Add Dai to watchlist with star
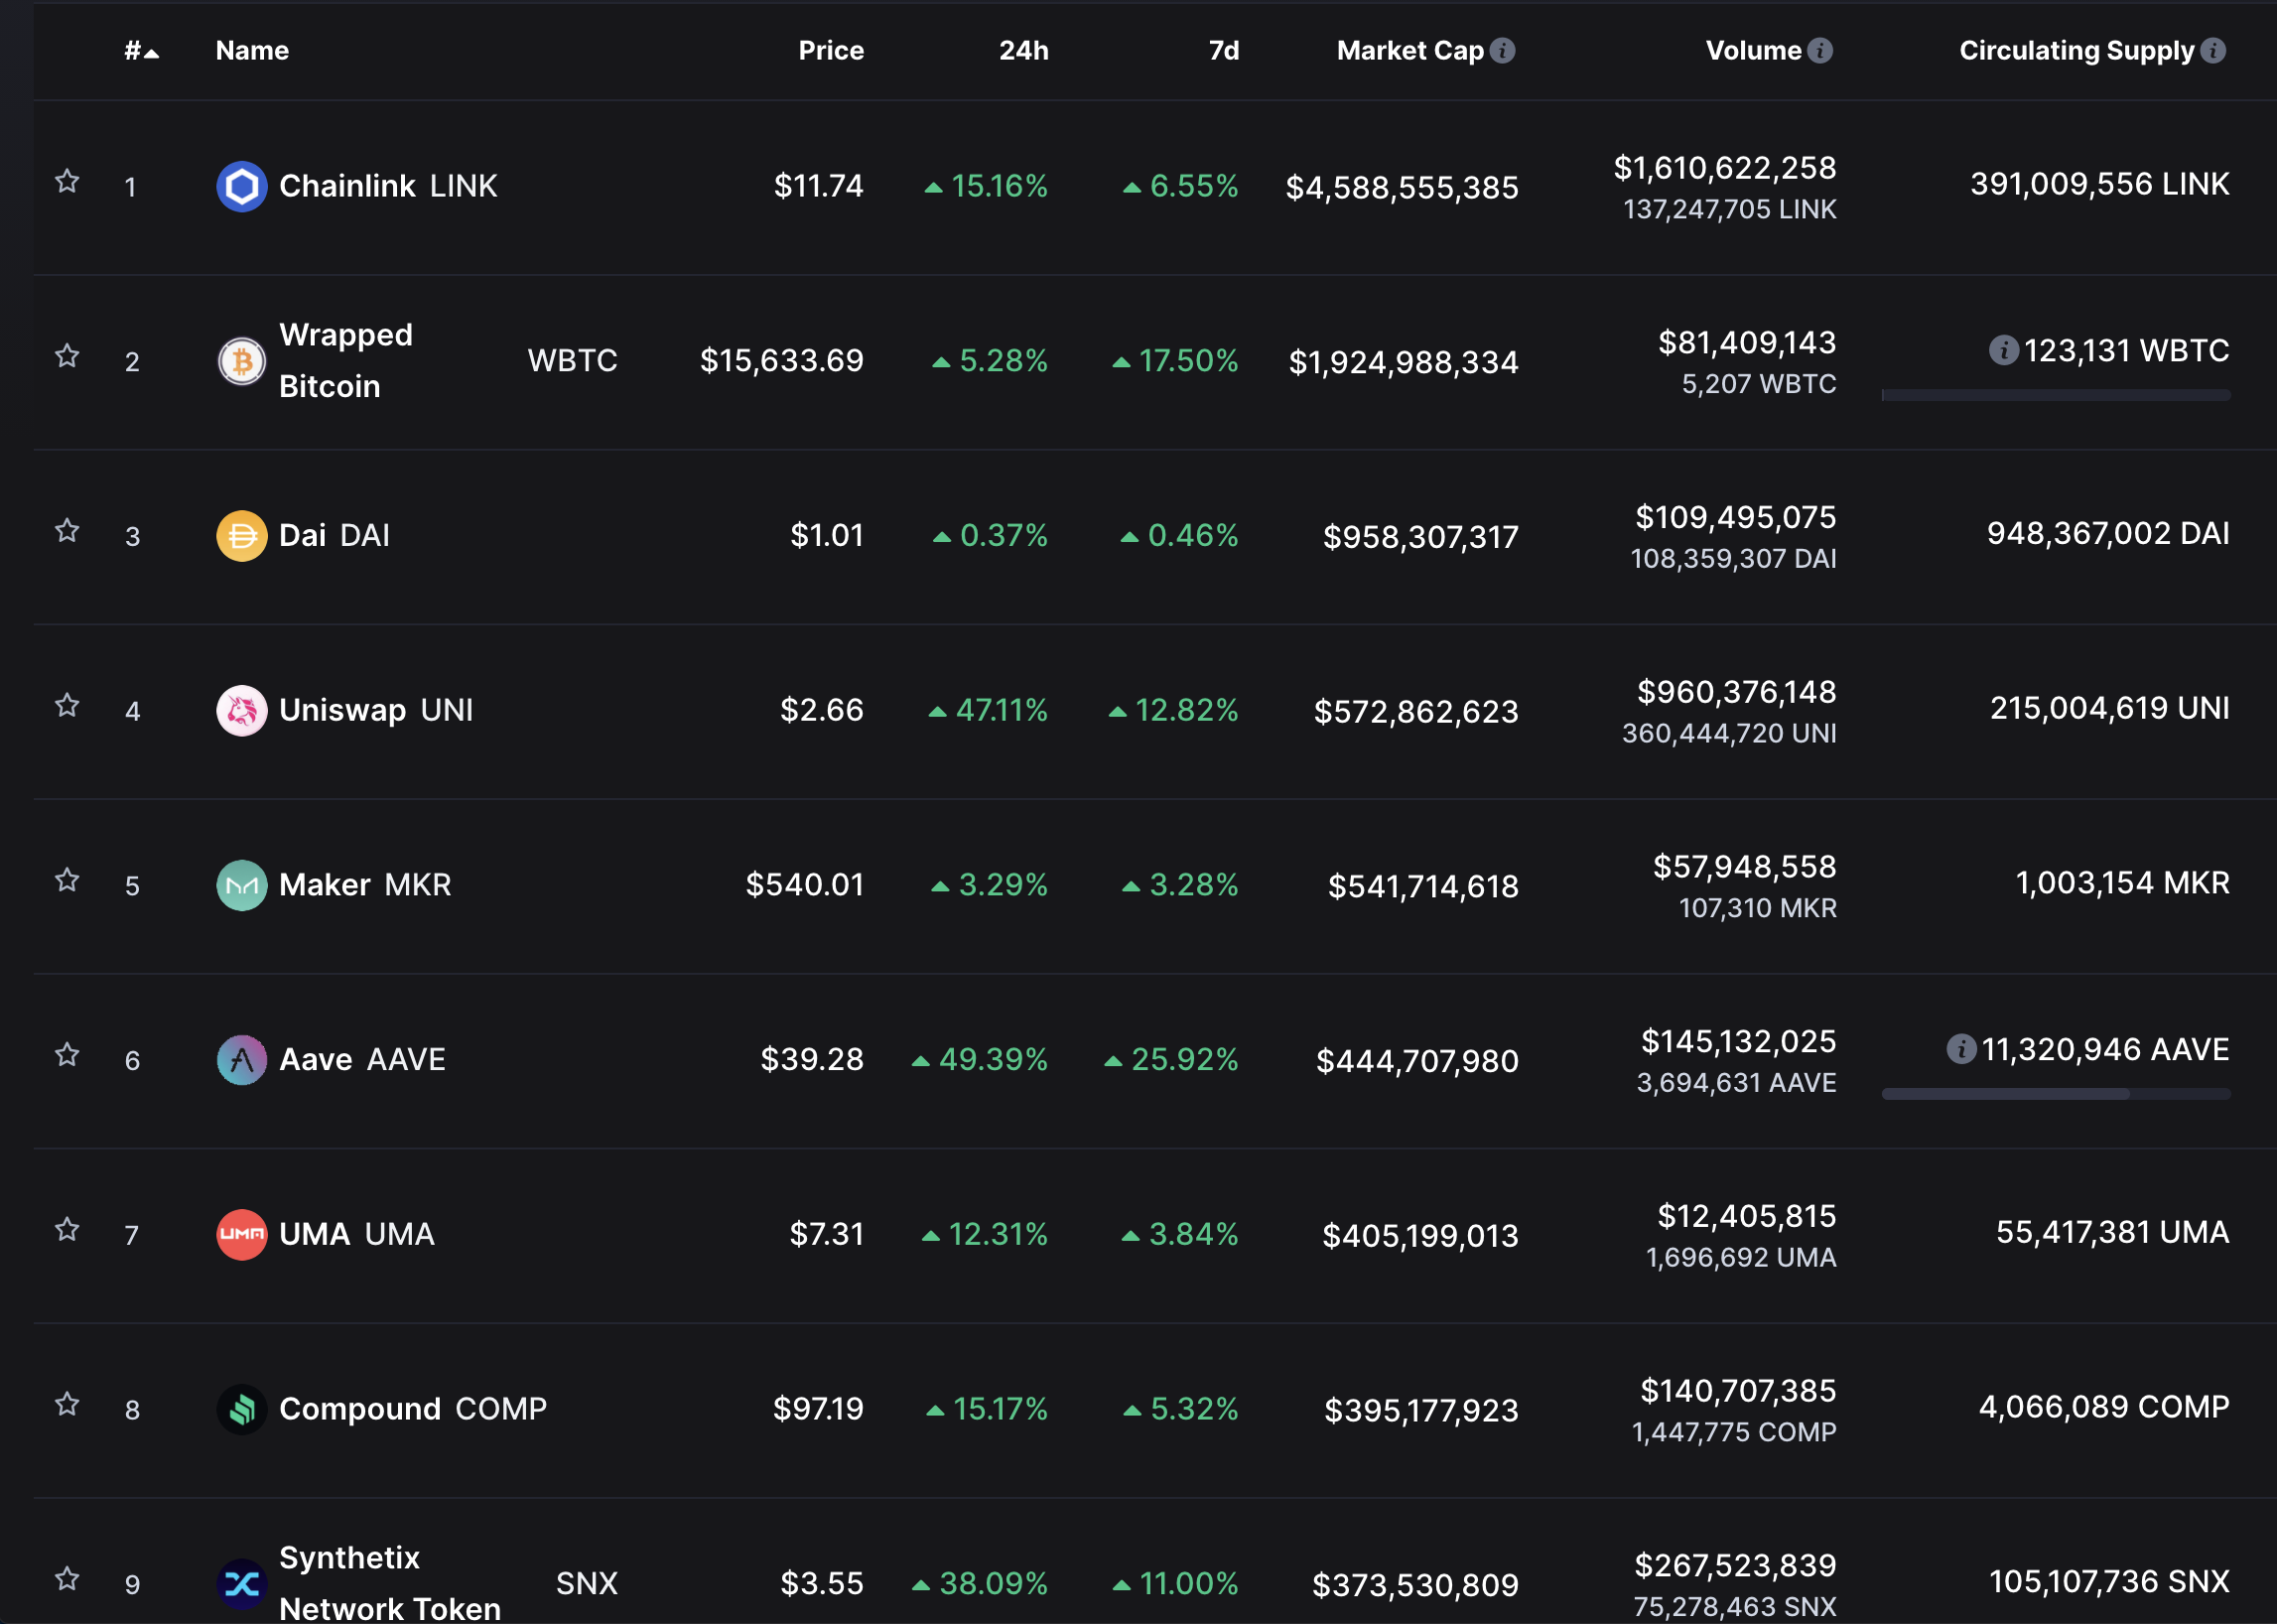This screenshot has height=1624, width=2277. tap(67, 530)
